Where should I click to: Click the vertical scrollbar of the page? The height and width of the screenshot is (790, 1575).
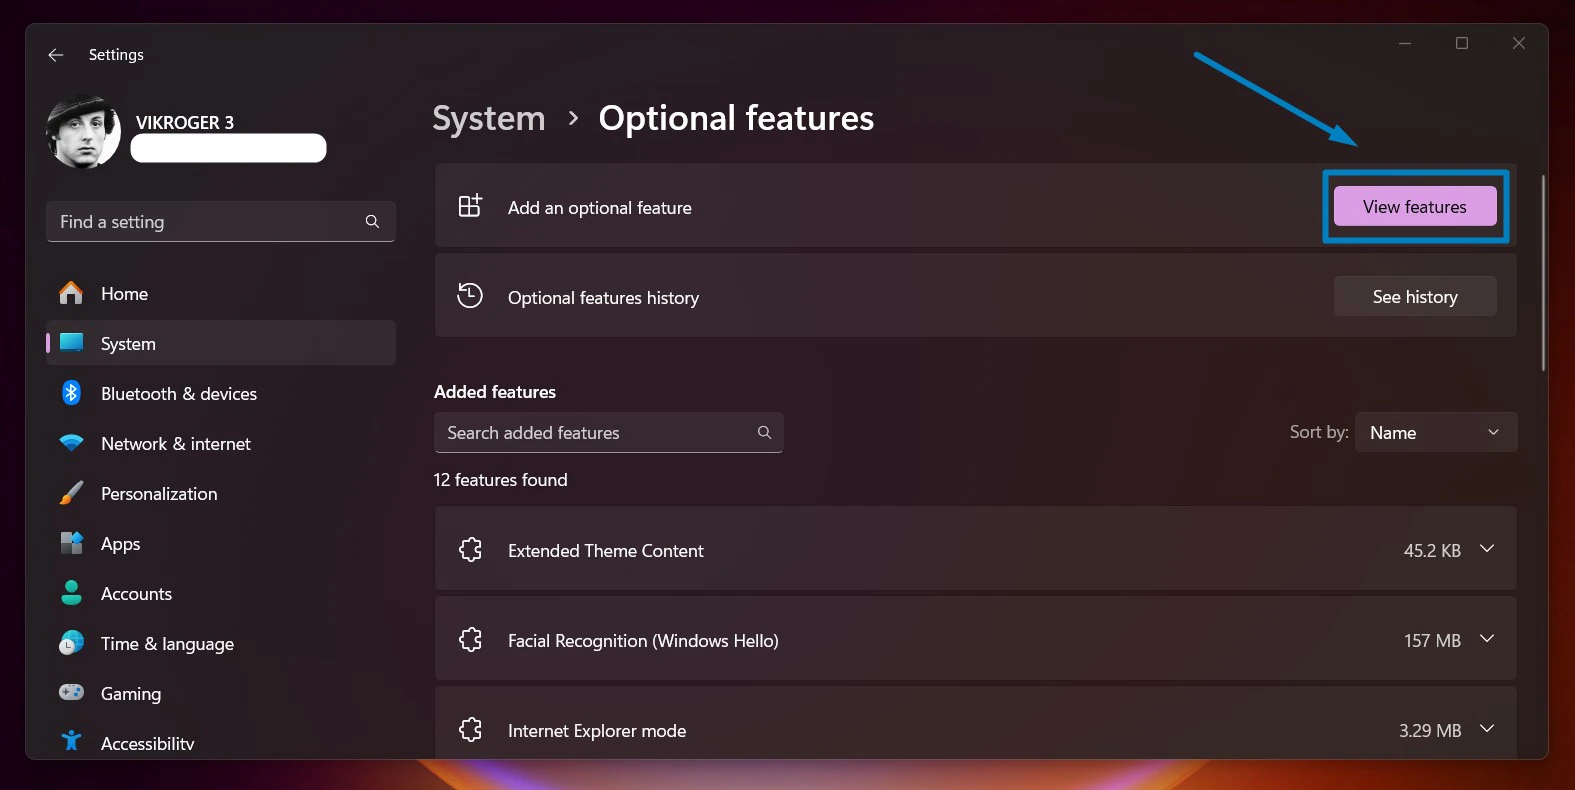pos(1543,273)
